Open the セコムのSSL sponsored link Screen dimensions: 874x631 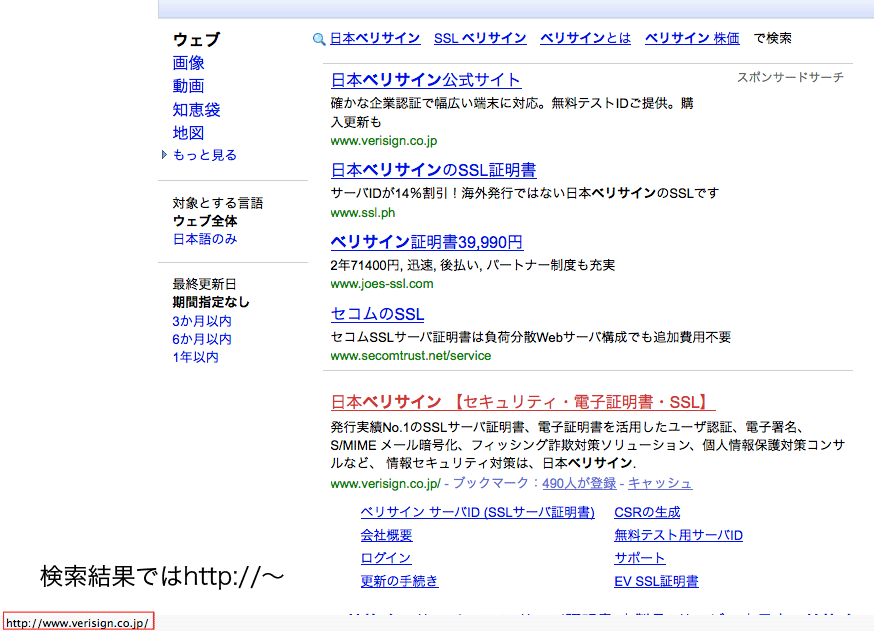pyautogui.click(x=378, y=314)
